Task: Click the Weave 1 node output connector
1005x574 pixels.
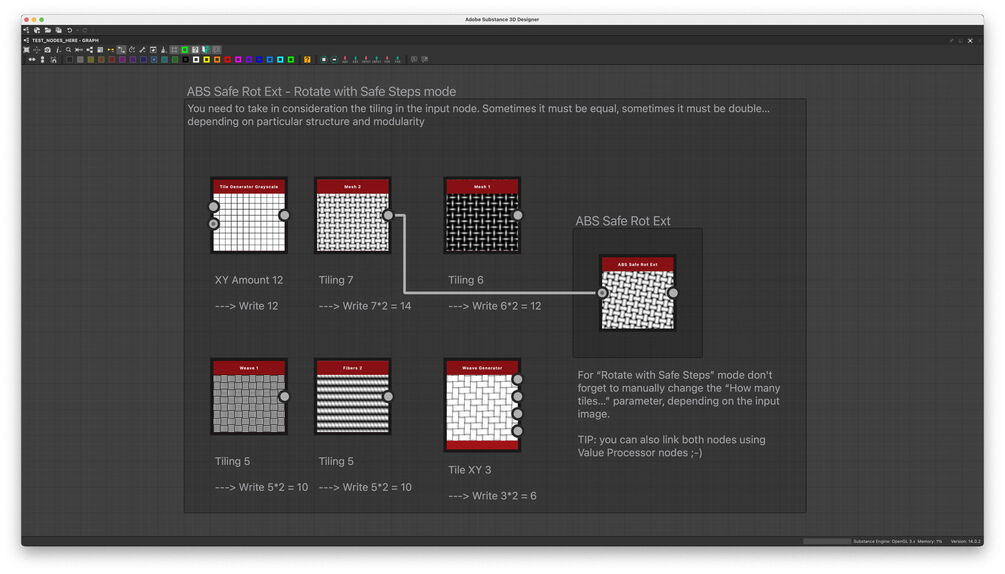Action: click(x=285, y=397)
